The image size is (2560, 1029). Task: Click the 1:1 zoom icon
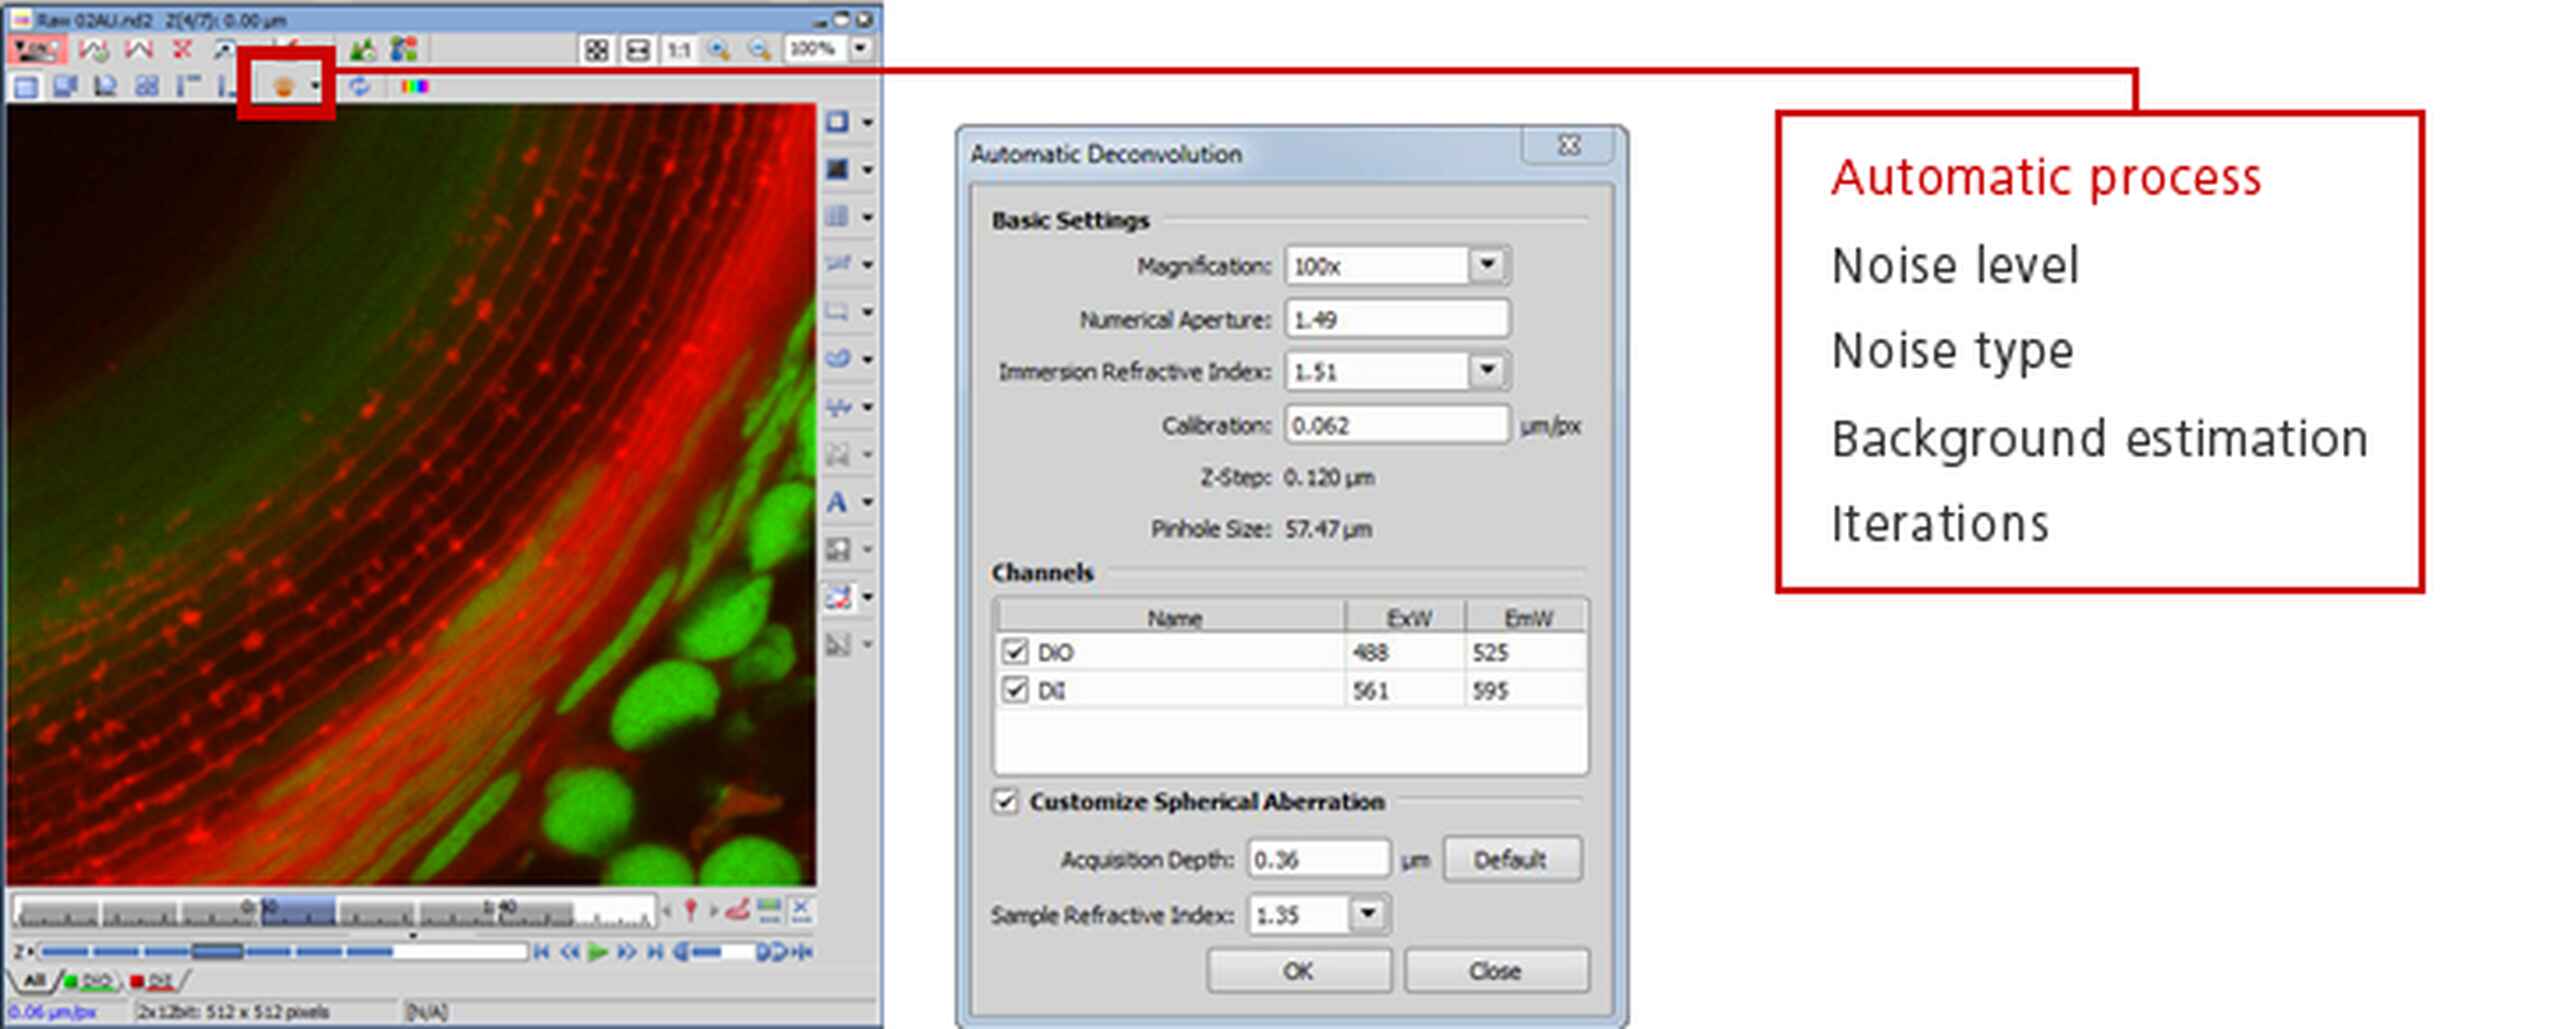tap(679, 49)
